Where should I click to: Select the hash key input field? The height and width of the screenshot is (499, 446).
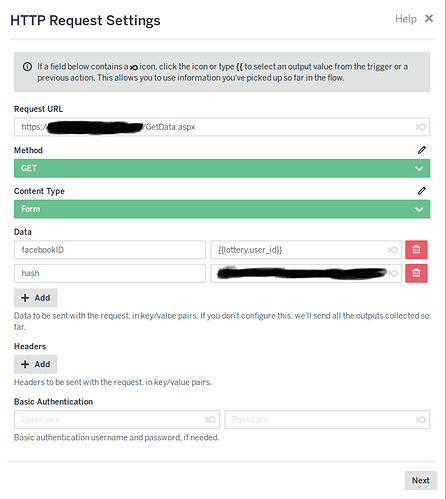click(110, 273)
